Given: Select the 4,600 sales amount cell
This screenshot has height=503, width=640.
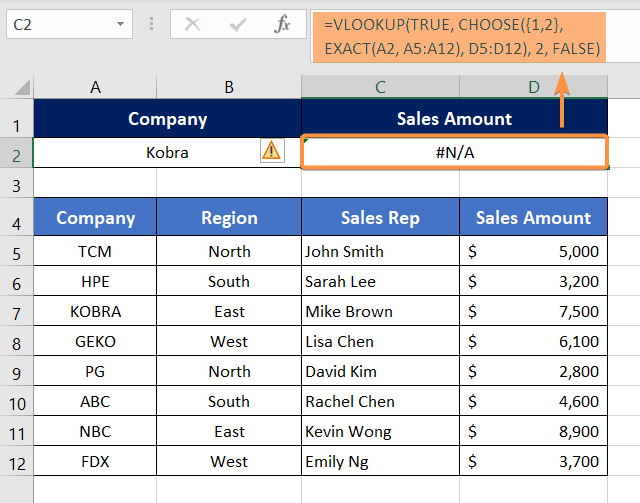Looking at the screenshot, I should [533, 401].
